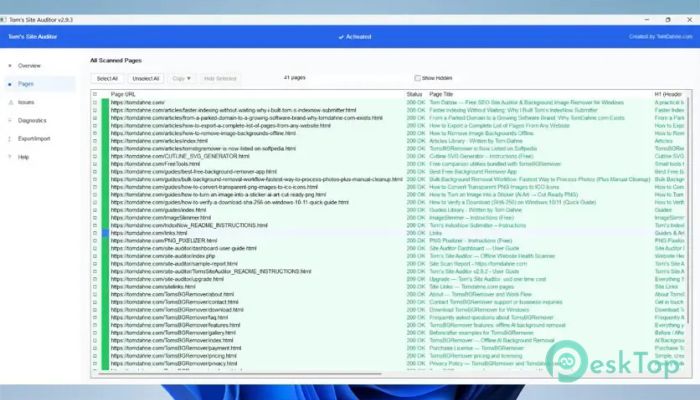Select the TomsBGRemover/contact.html URL
The width and height of the screenshot is (700, 400).
click(x=175, y=302)
